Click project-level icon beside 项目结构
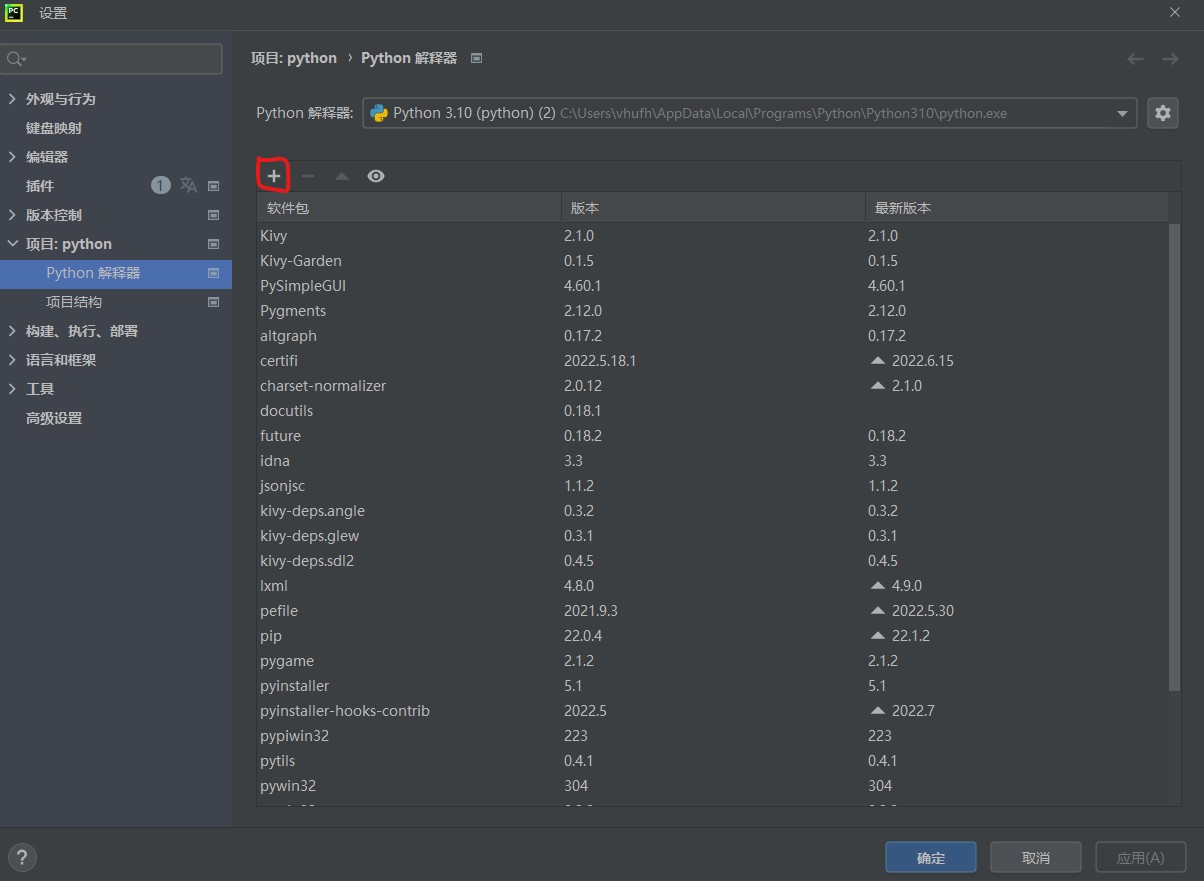This screenshot has height=881, width=1204. tap(213, 302)
